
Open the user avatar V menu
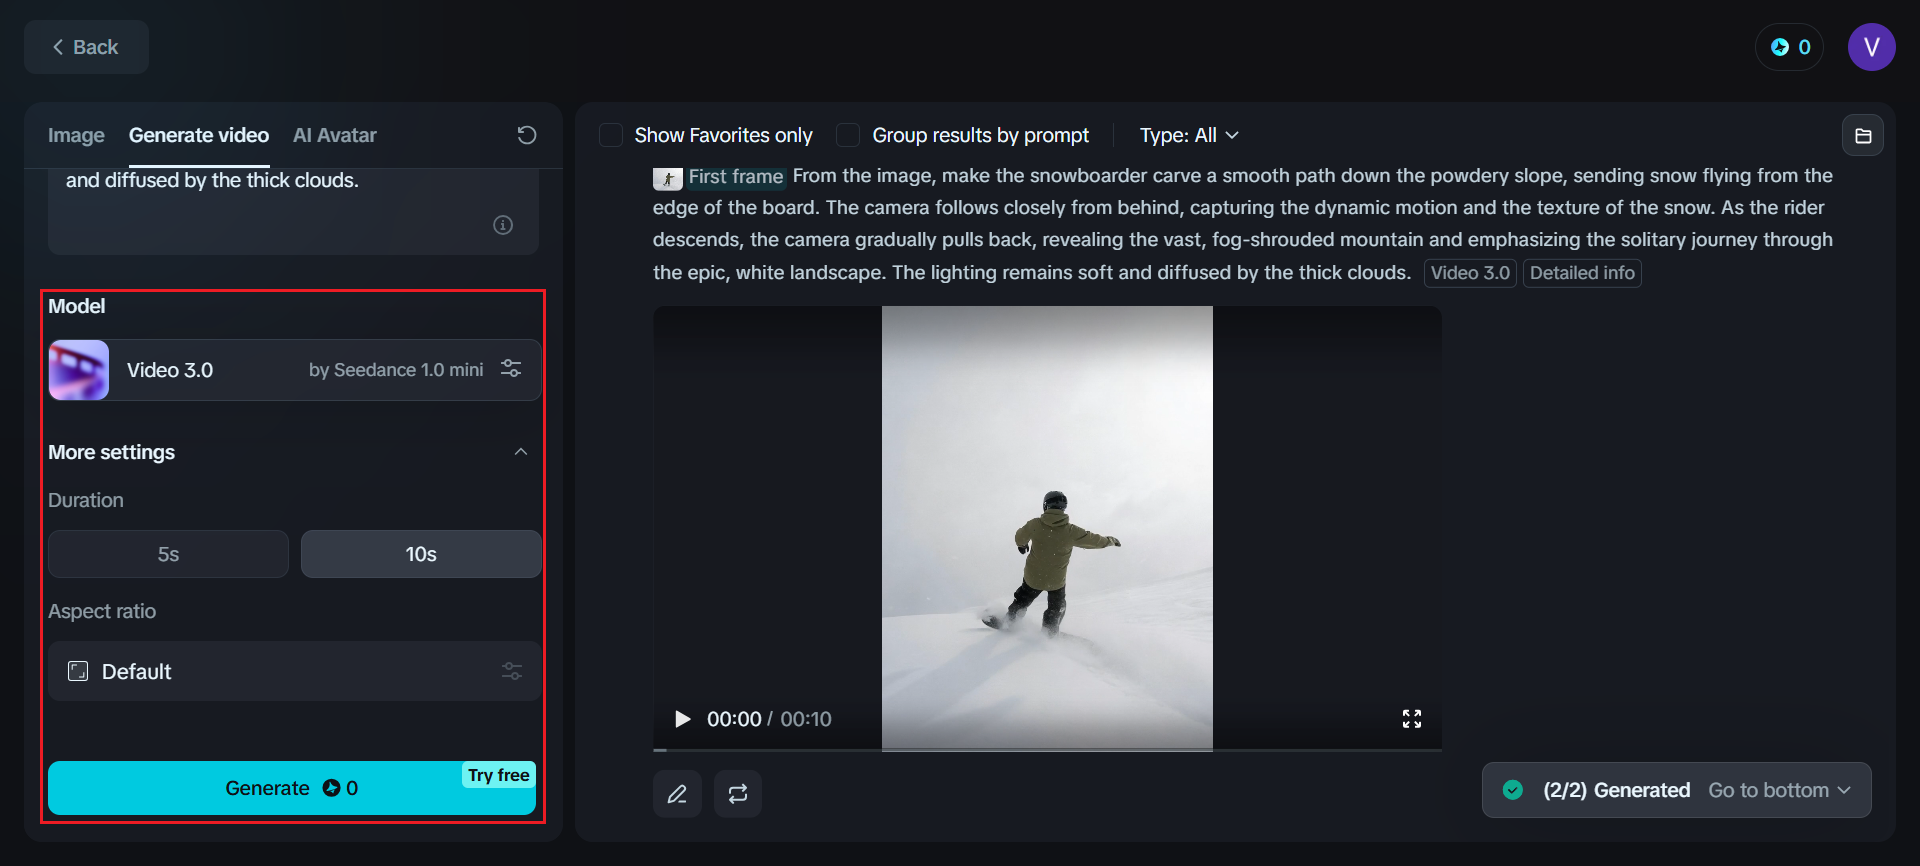click(x=1872, y=47)
